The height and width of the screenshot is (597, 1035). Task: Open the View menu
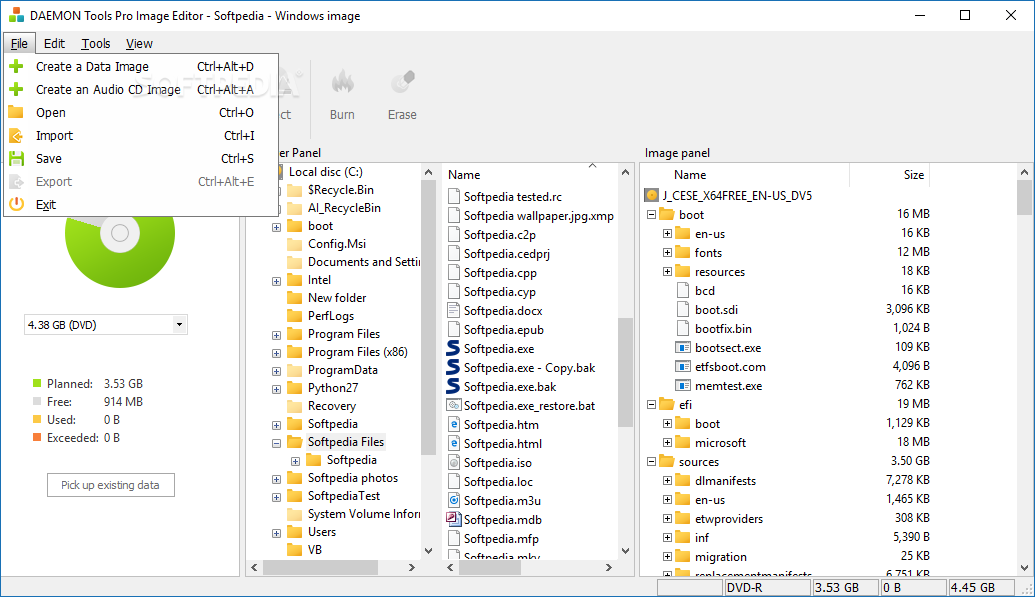(139, 44)
